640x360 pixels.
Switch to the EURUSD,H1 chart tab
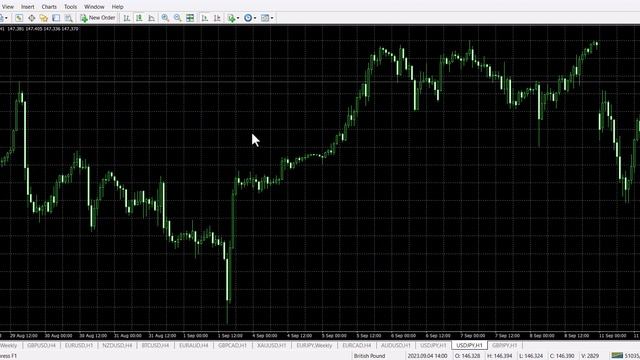(79, 345)
